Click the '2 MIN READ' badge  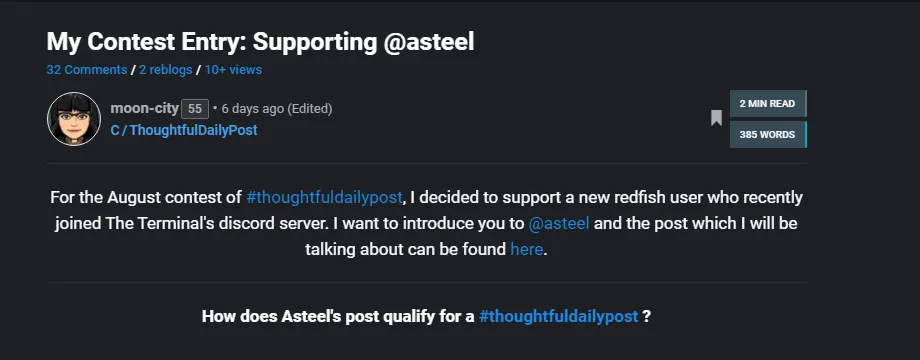pos(767,104)
